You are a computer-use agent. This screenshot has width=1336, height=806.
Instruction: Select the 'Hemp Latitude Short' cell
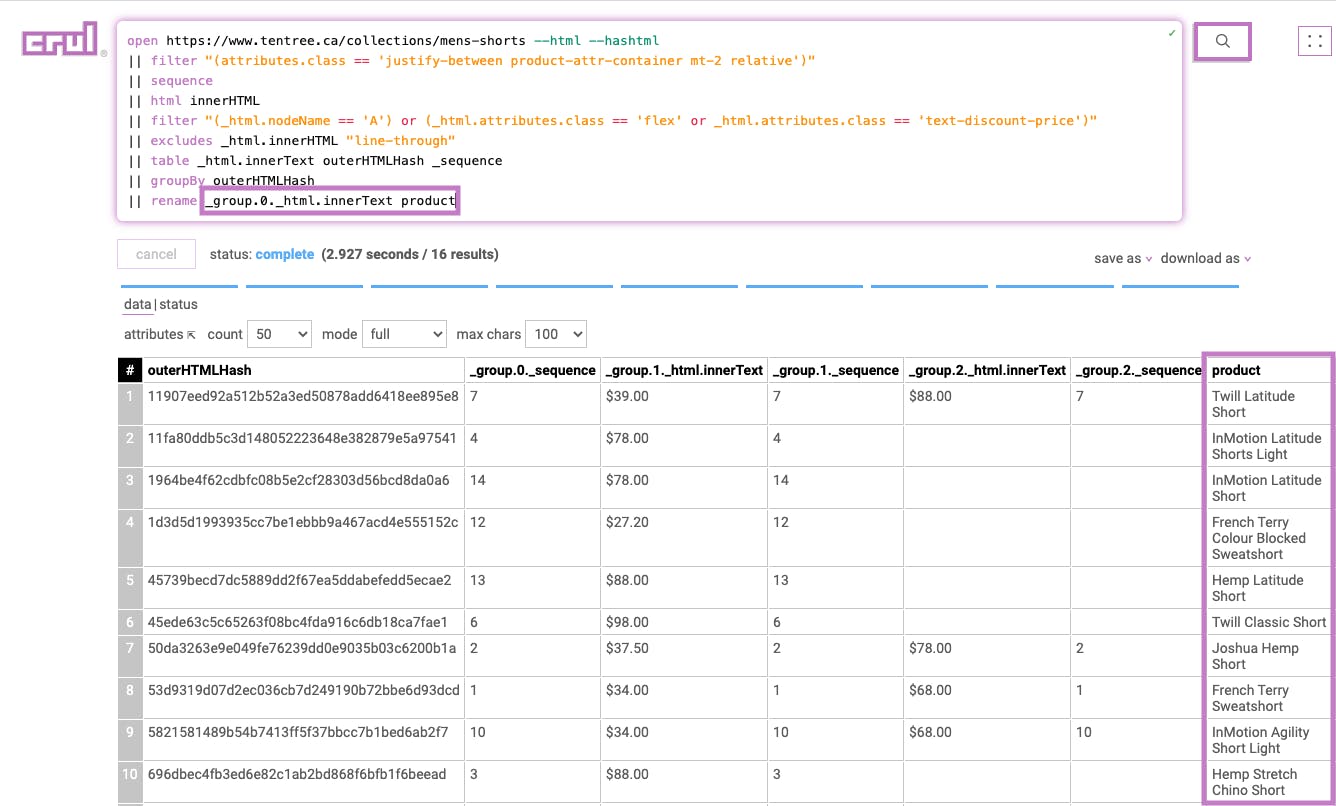pyautogui.click(x=1269, y=588)
